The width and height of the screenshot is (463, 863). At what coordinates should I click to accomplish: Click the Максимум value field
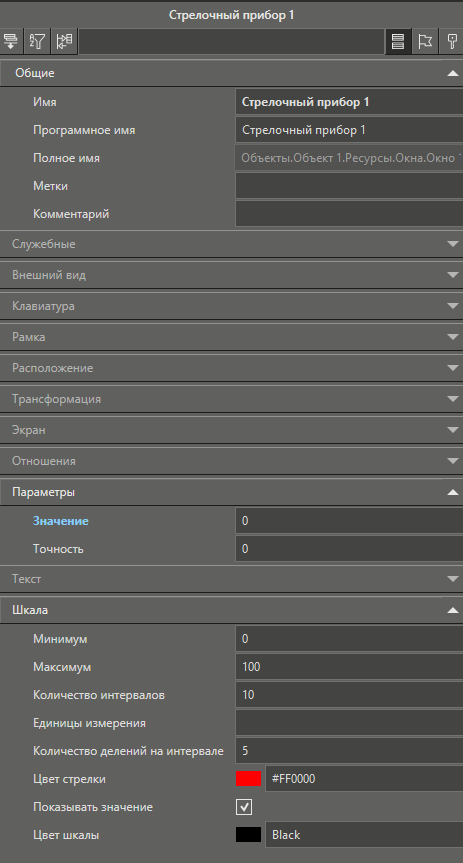349,667
